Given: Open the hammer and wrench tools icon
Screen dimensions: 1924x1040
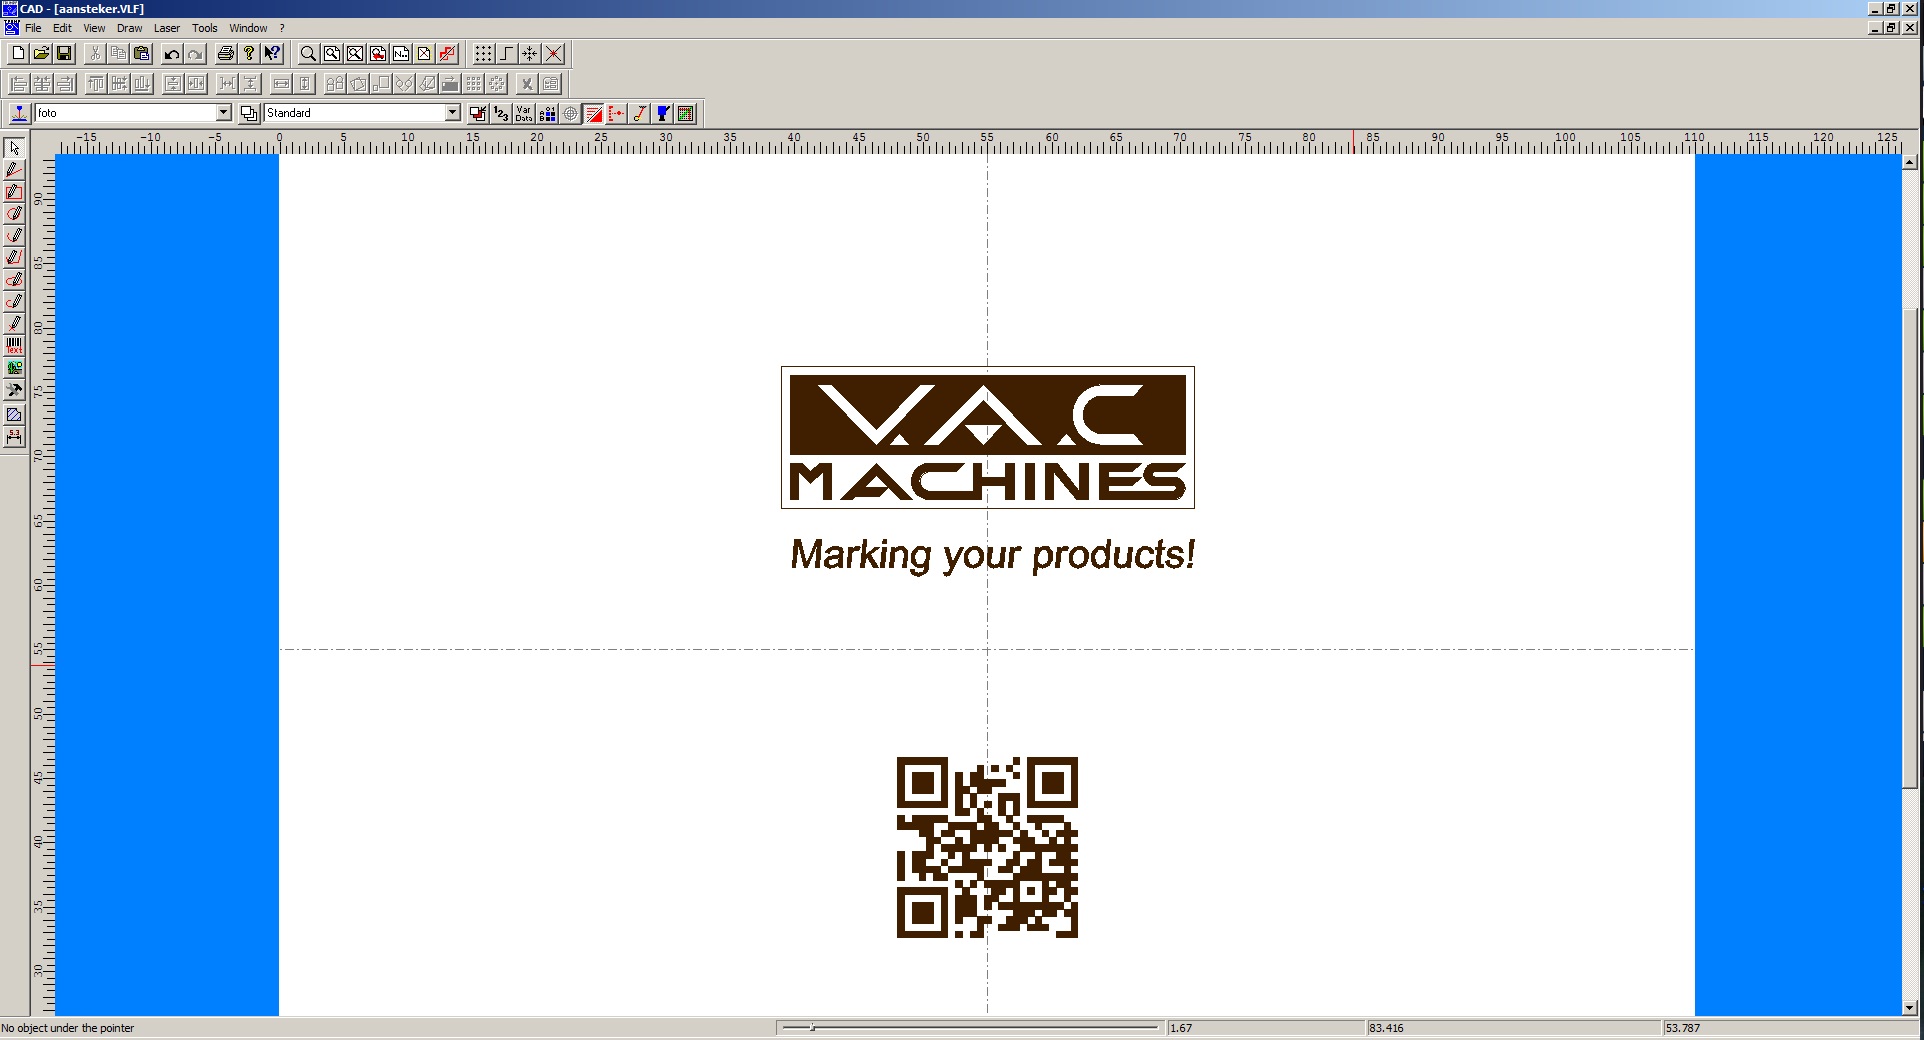Looking at the screenshot, I should (x=14, y=391).
